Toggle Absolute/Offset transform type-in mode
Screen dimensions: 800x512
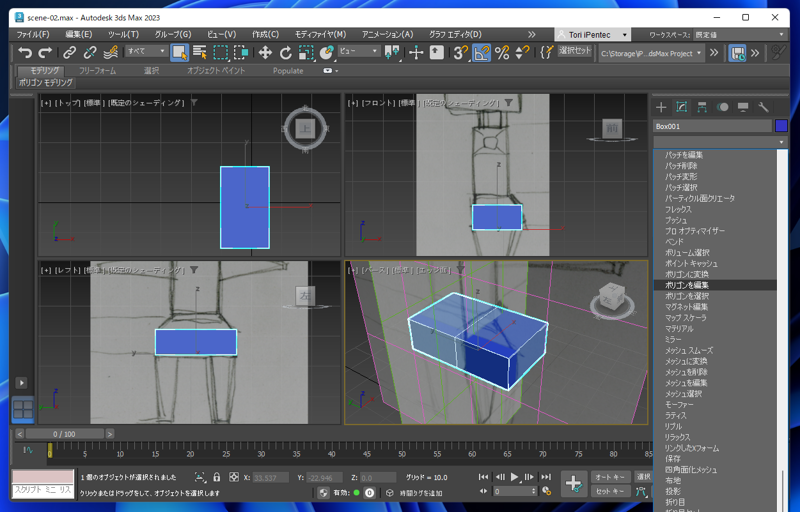pos(234,477)
